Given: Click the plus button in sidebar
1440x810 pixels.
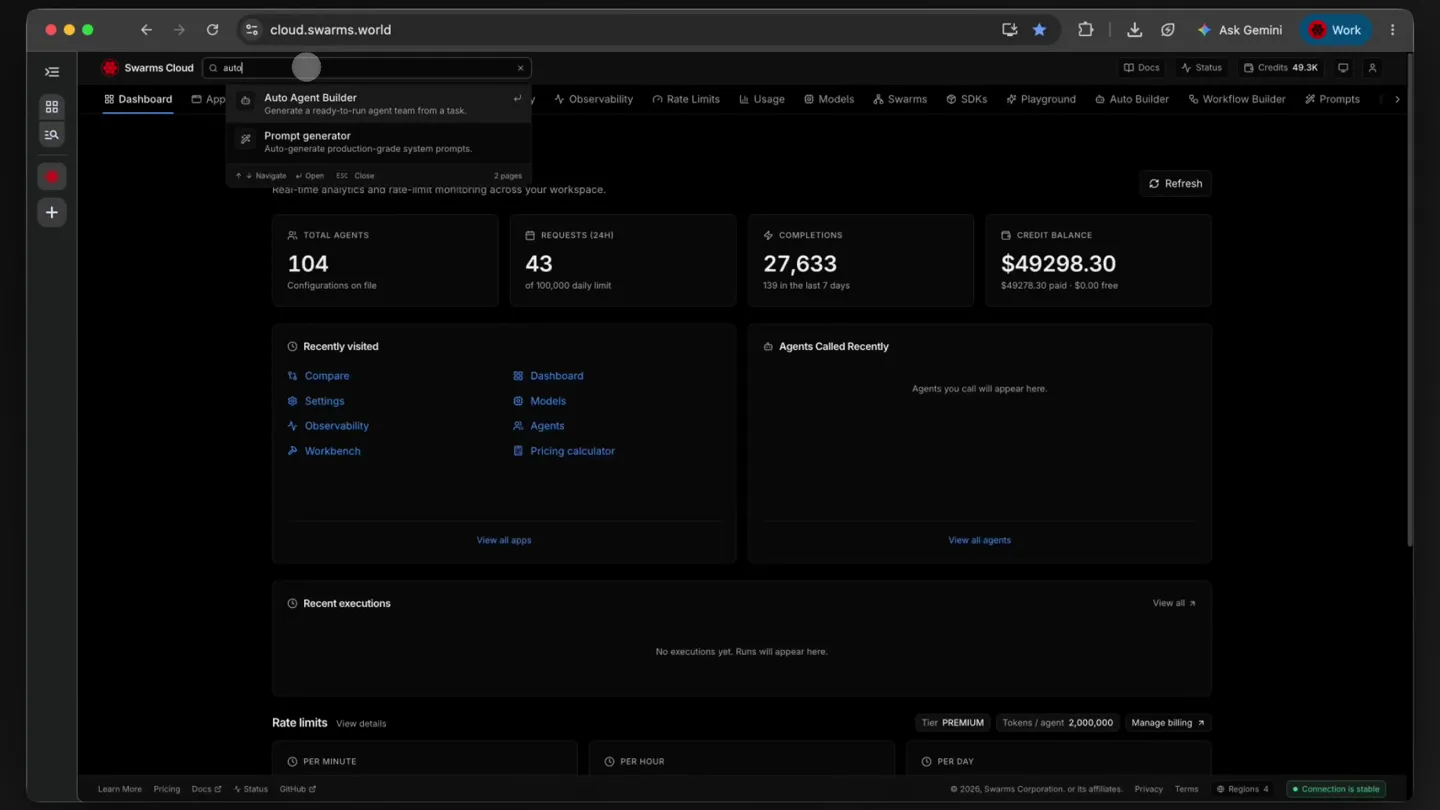Looking at the screenshot, I should 52,212.
